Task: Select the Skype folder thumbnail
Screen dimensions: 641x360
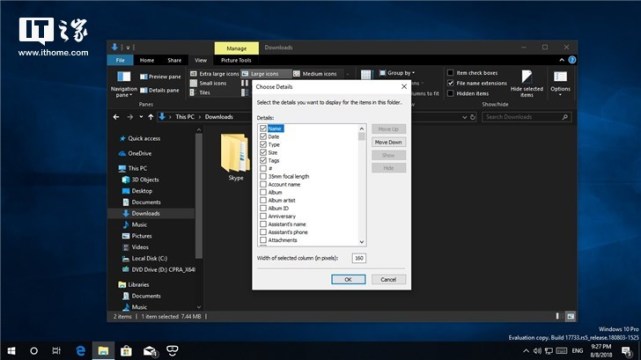Action: (235, 153)
